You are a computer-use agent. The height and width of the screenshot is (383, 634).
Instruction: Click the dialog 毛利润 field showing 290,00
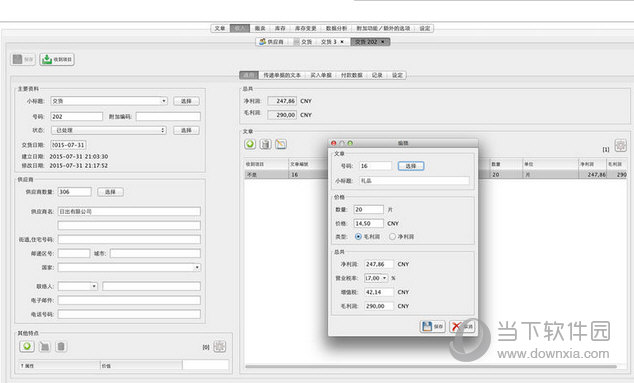(x=379, y=306)
